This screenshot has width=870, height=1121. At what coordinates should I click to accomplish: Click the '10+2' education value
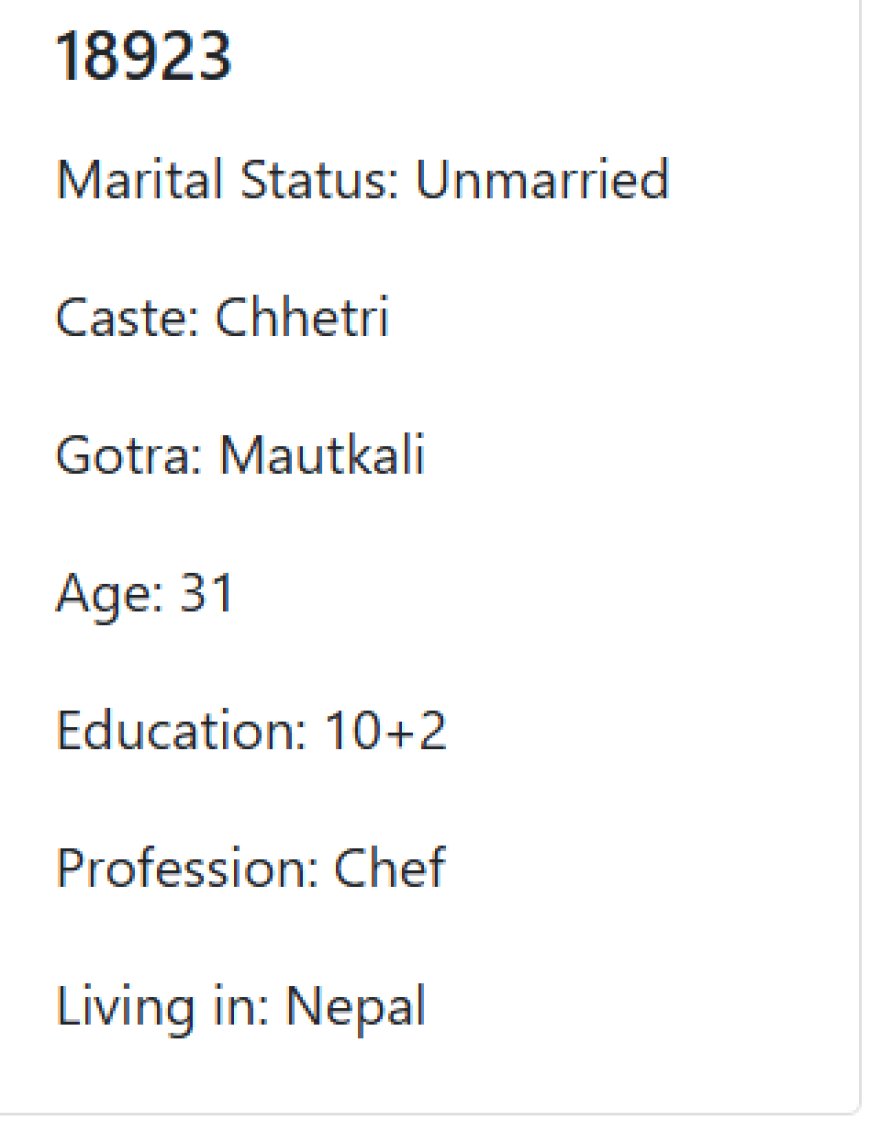pyautogui.click(x=386, y=730)
